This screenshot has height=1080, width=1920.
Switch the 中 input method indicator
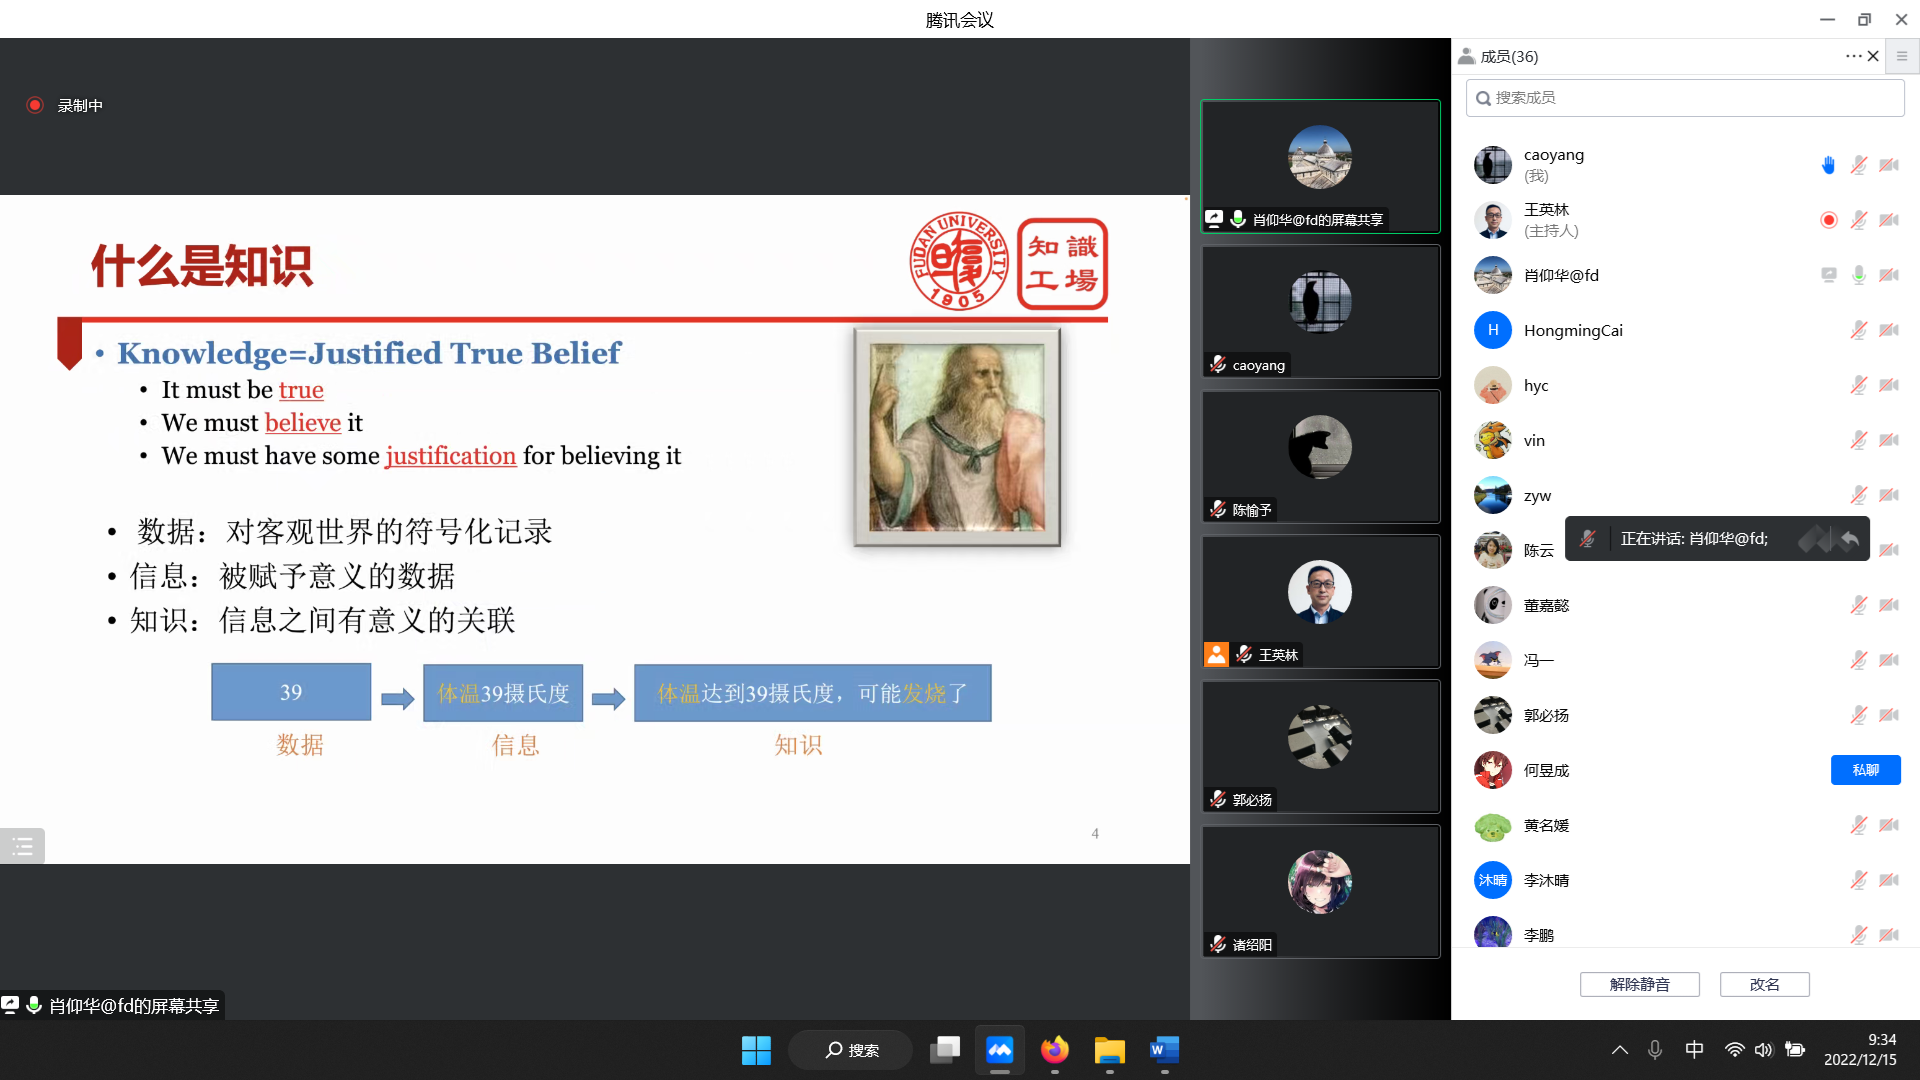pyautogui.click(x=1694, y=1050)
